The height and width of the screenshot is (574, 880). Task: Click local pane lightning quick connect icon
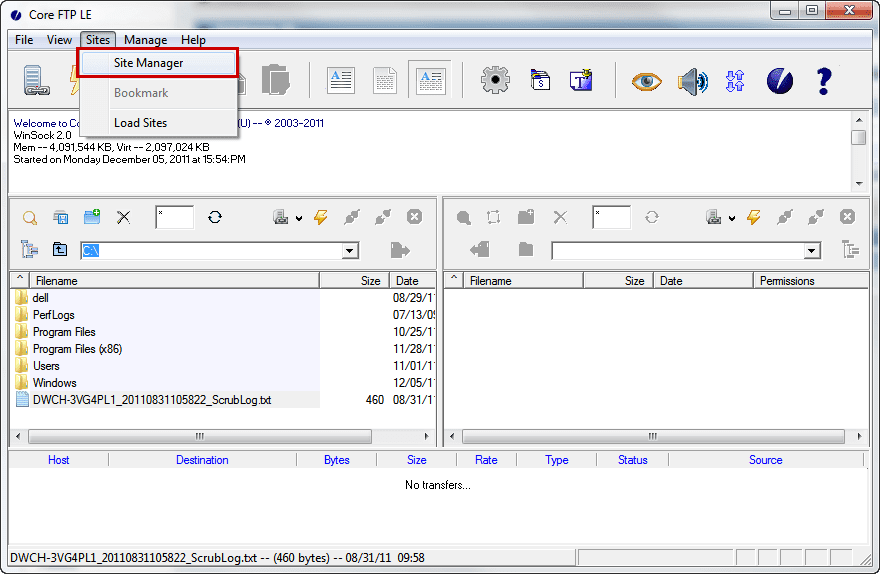(320, 217)
